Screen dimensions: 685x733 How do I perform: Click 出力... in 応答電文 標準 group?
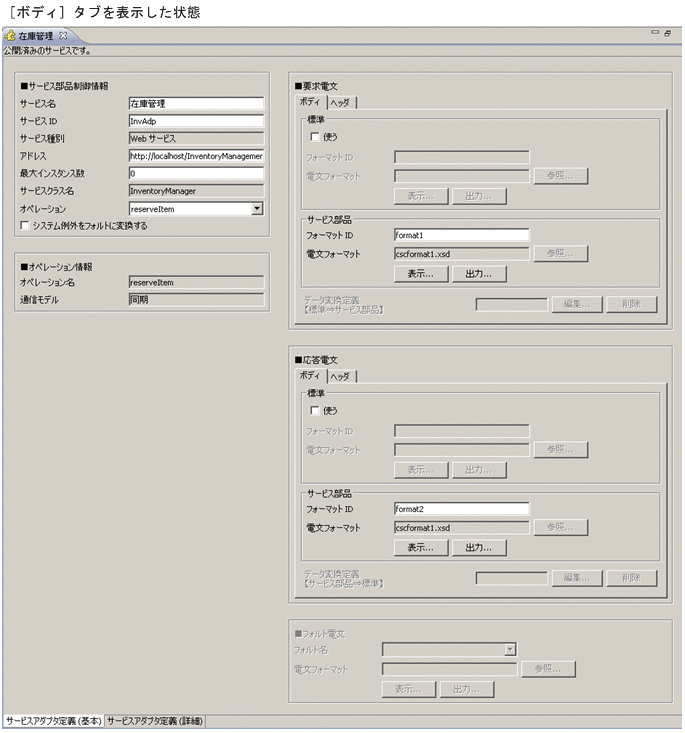[479, 470]
